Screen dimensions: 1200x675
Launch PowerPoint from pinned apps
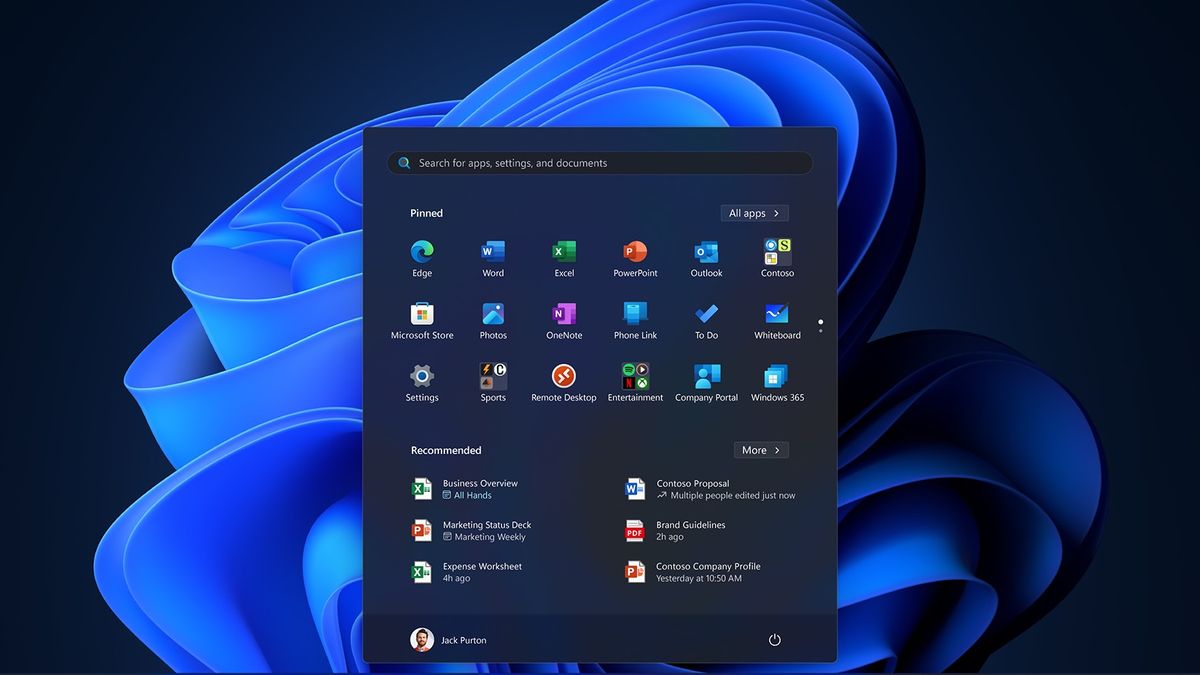coord(635,251)
